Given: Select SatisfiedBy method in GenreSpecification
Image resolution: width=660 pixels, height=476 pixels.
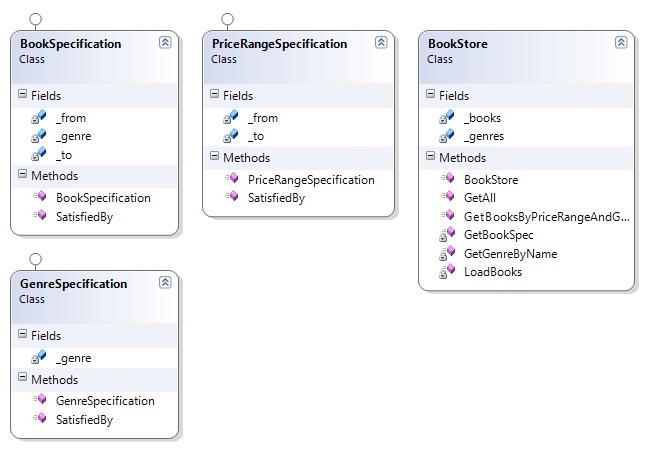Looking at the screenshot, I should pyautogui.click(x=84, y=420).
